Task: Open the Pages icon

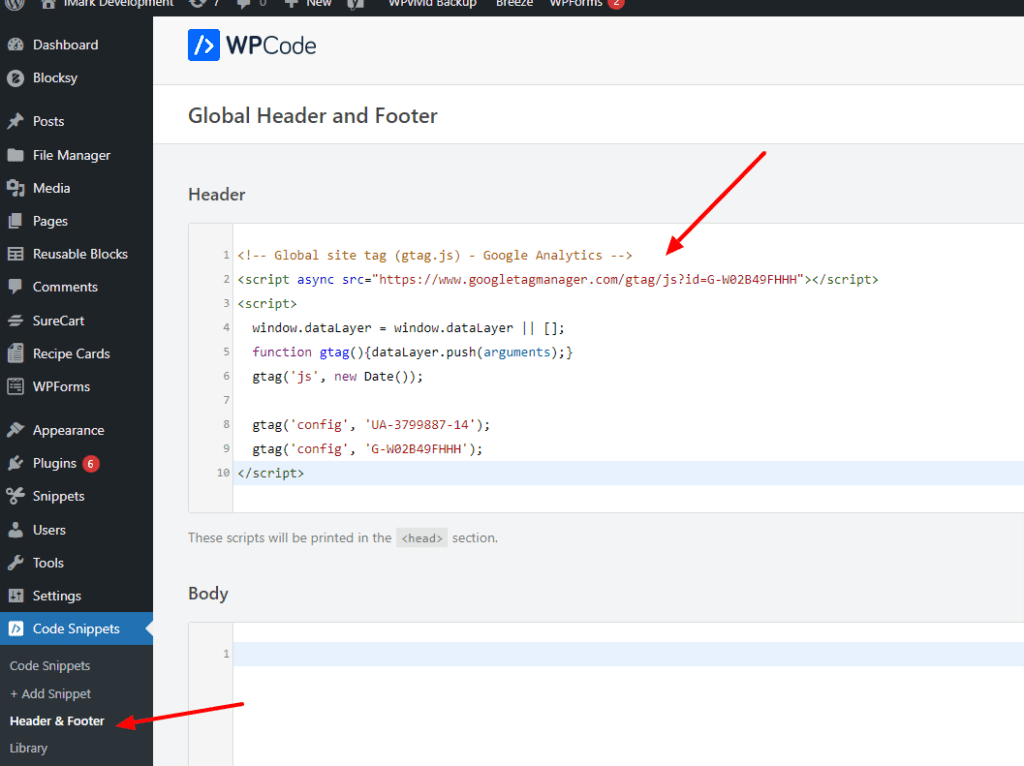Action: (16, 221)
